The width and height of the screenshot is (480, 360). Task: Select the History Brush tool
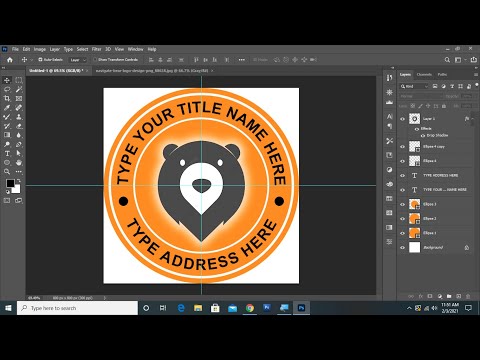[x=7, y=126]
